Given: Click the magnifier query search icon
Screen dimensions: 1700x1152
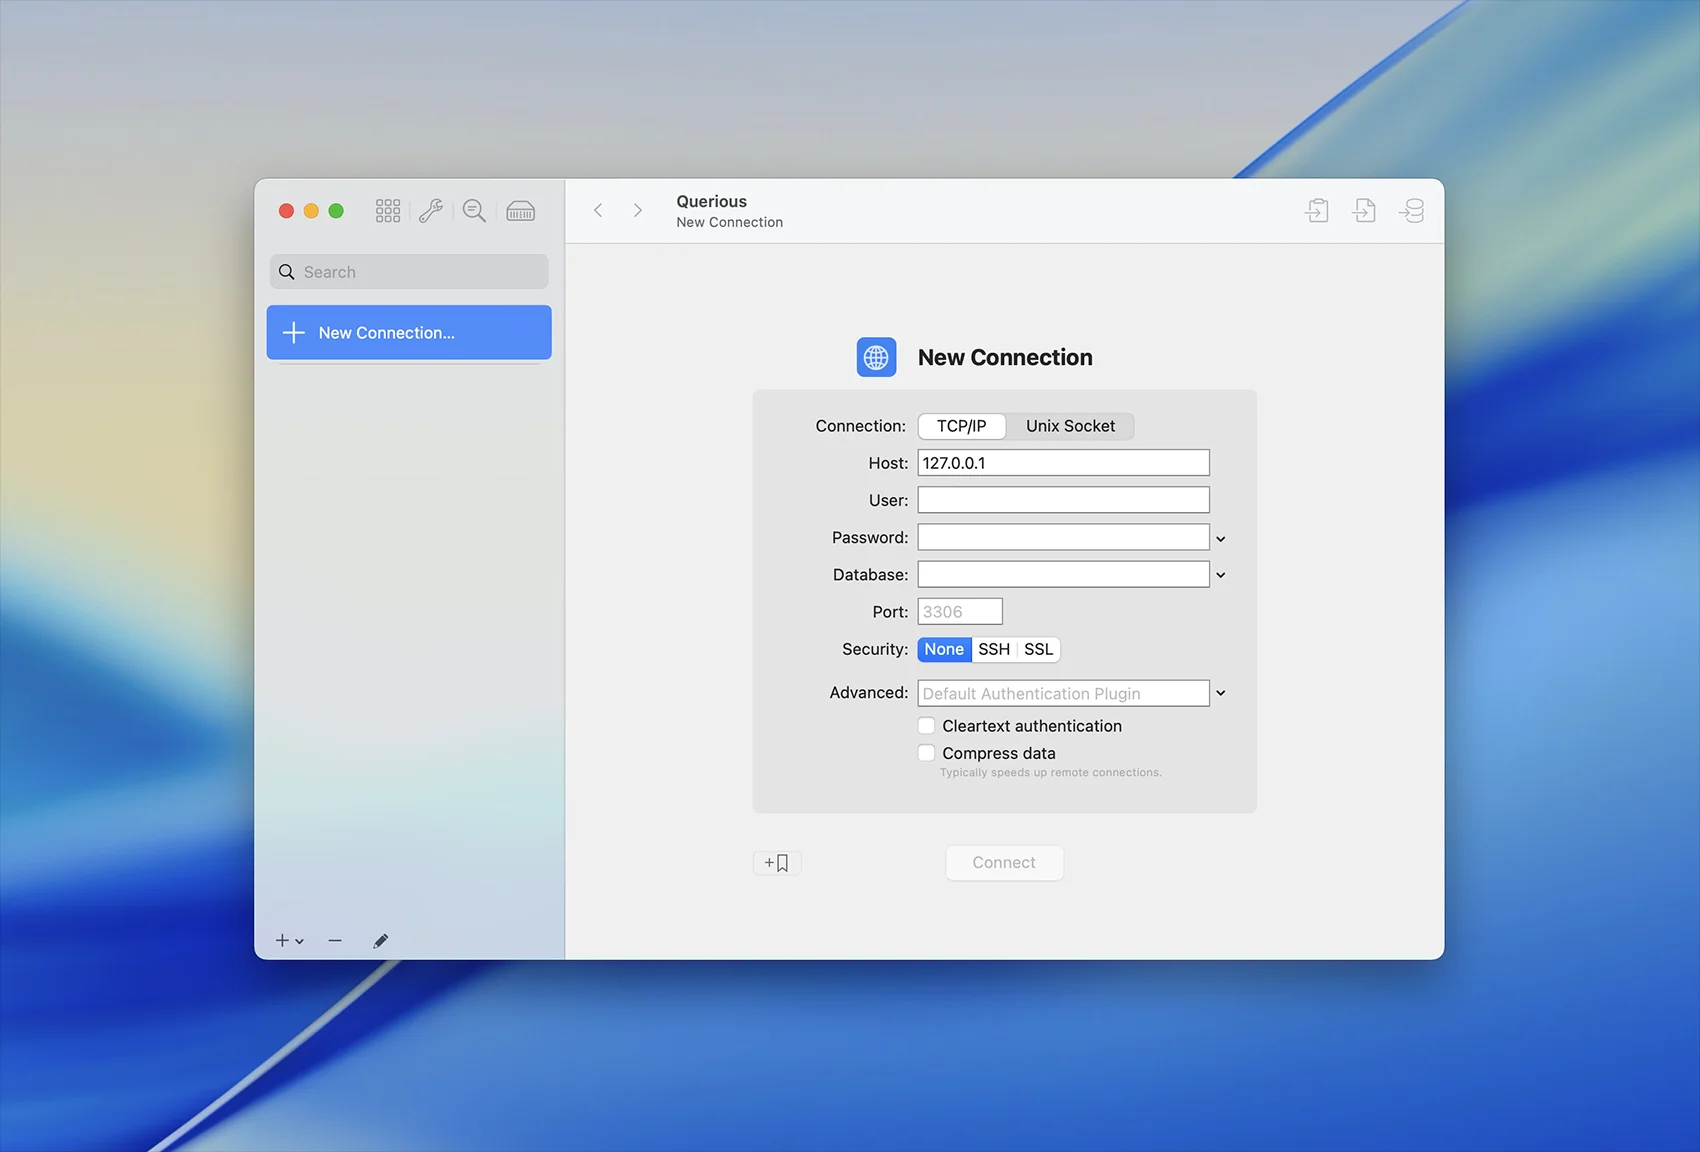Looking at the screenshot, I should click(474, 211).
